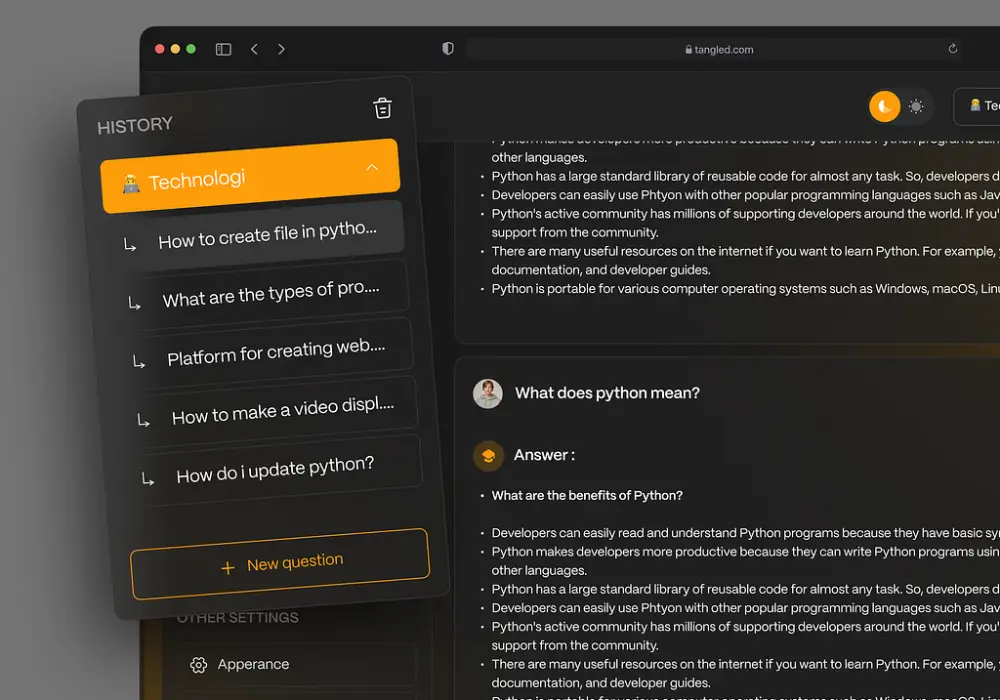Click the trash icon in History panel
The image size is (1000, 700).
tap(382, 108)
